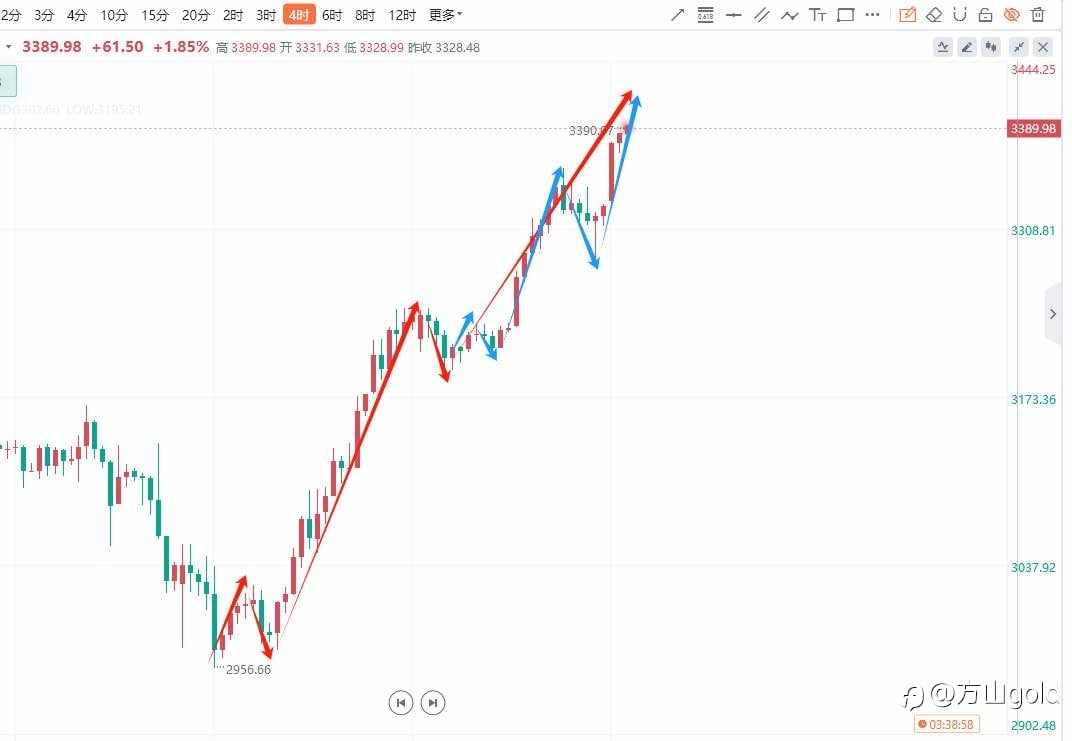Select the active 4时 timeframe
The image size is (1072, 741).
[x=299, y=14]
